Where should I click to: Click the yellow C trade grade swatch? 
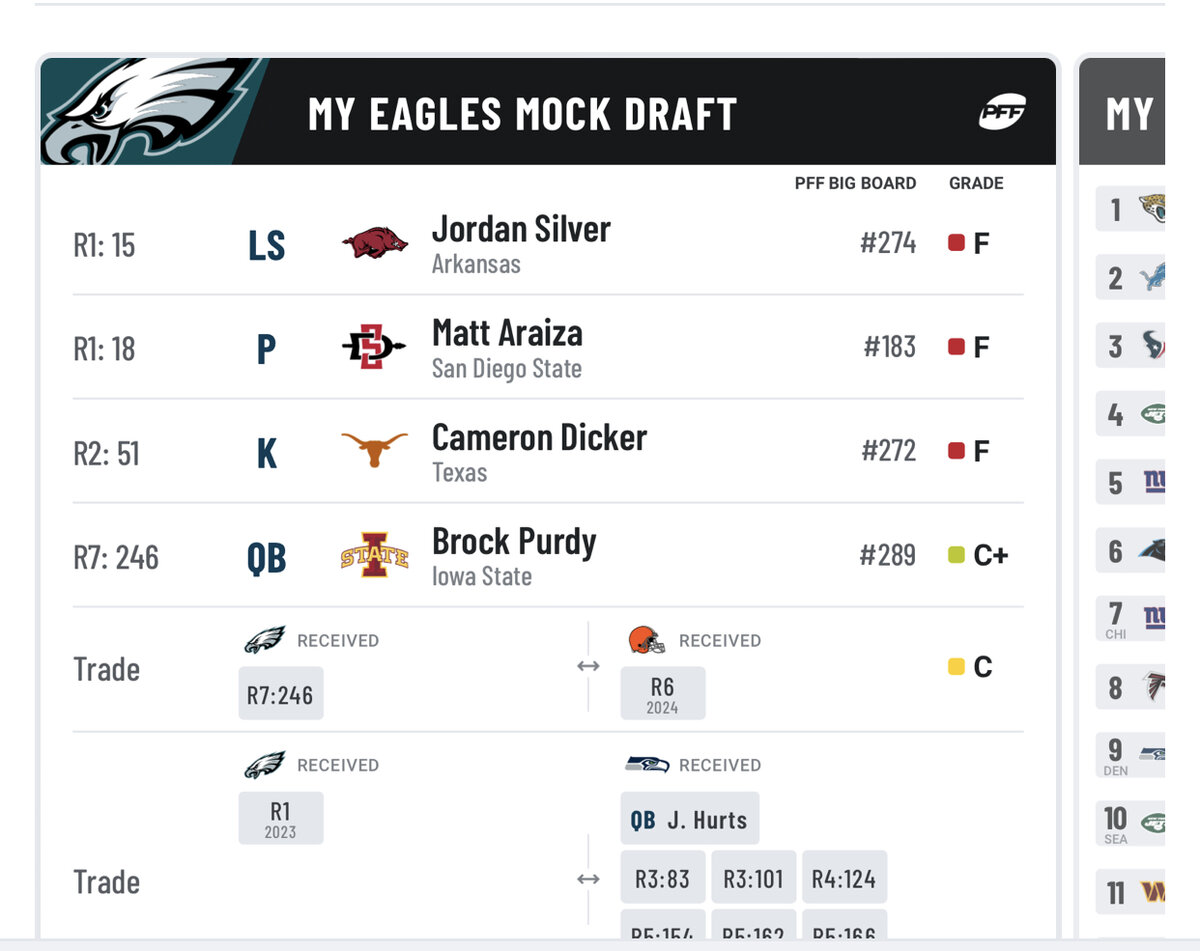point(956,667)
